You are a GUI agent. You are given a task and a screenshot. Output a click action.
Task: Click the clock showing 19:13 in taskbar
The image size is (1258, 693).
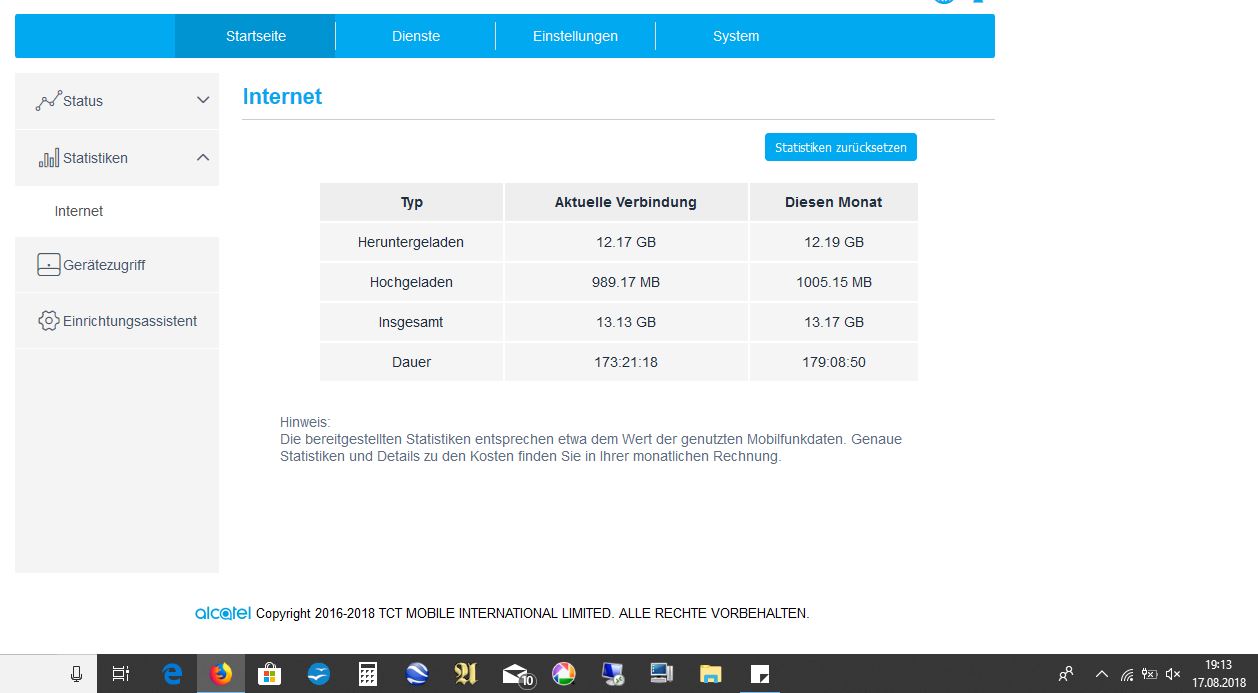point(1218,673)
